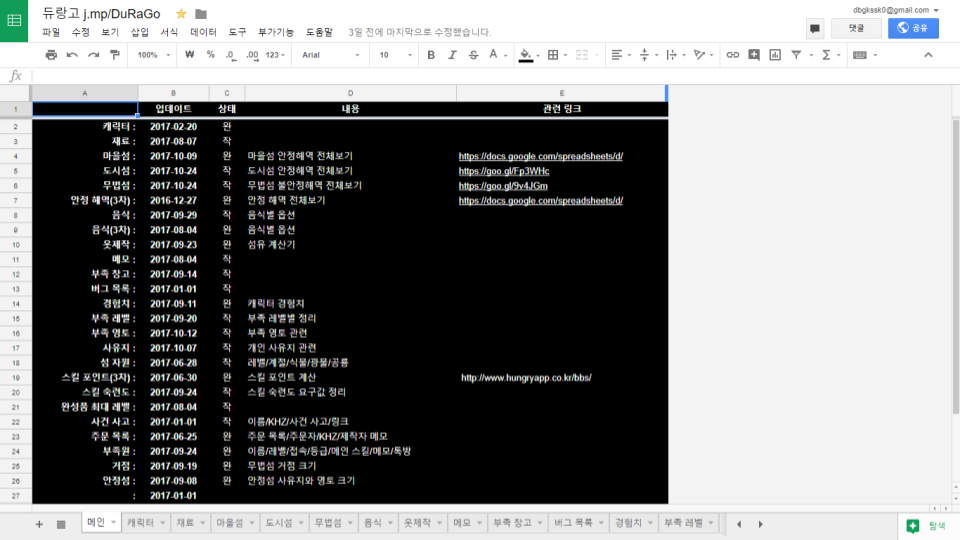This screenshot has width=960, height=540.
Task: Open the 삽입 menu
Action: 140,32
